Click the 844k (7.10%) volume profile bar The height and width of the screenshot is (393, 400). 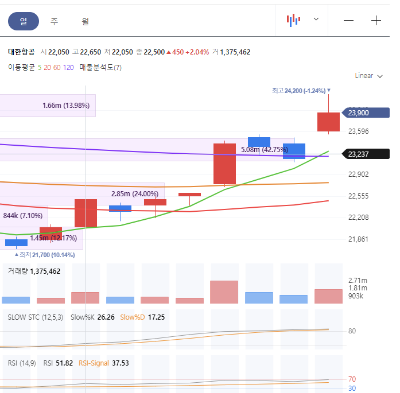click(x=24, y=215)
